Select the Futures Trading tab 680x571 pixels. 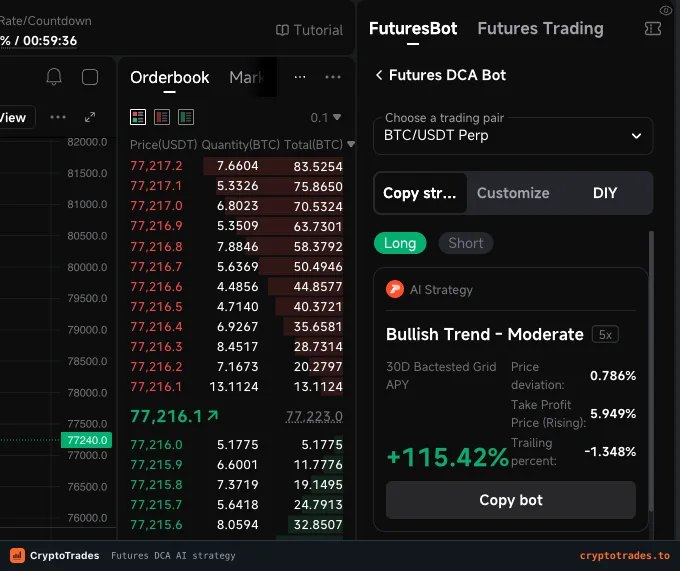point(540,29)
